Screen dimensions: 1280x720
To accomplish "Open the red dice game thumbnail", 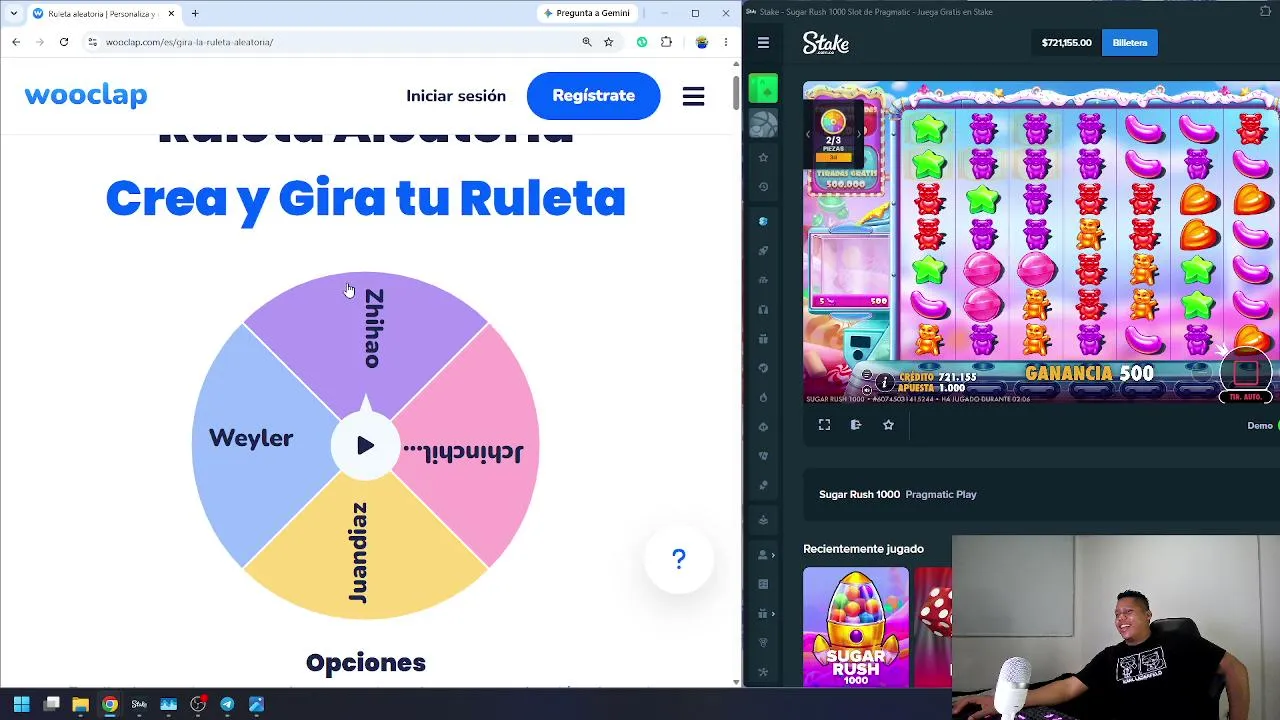I will [x=933, y=627].
